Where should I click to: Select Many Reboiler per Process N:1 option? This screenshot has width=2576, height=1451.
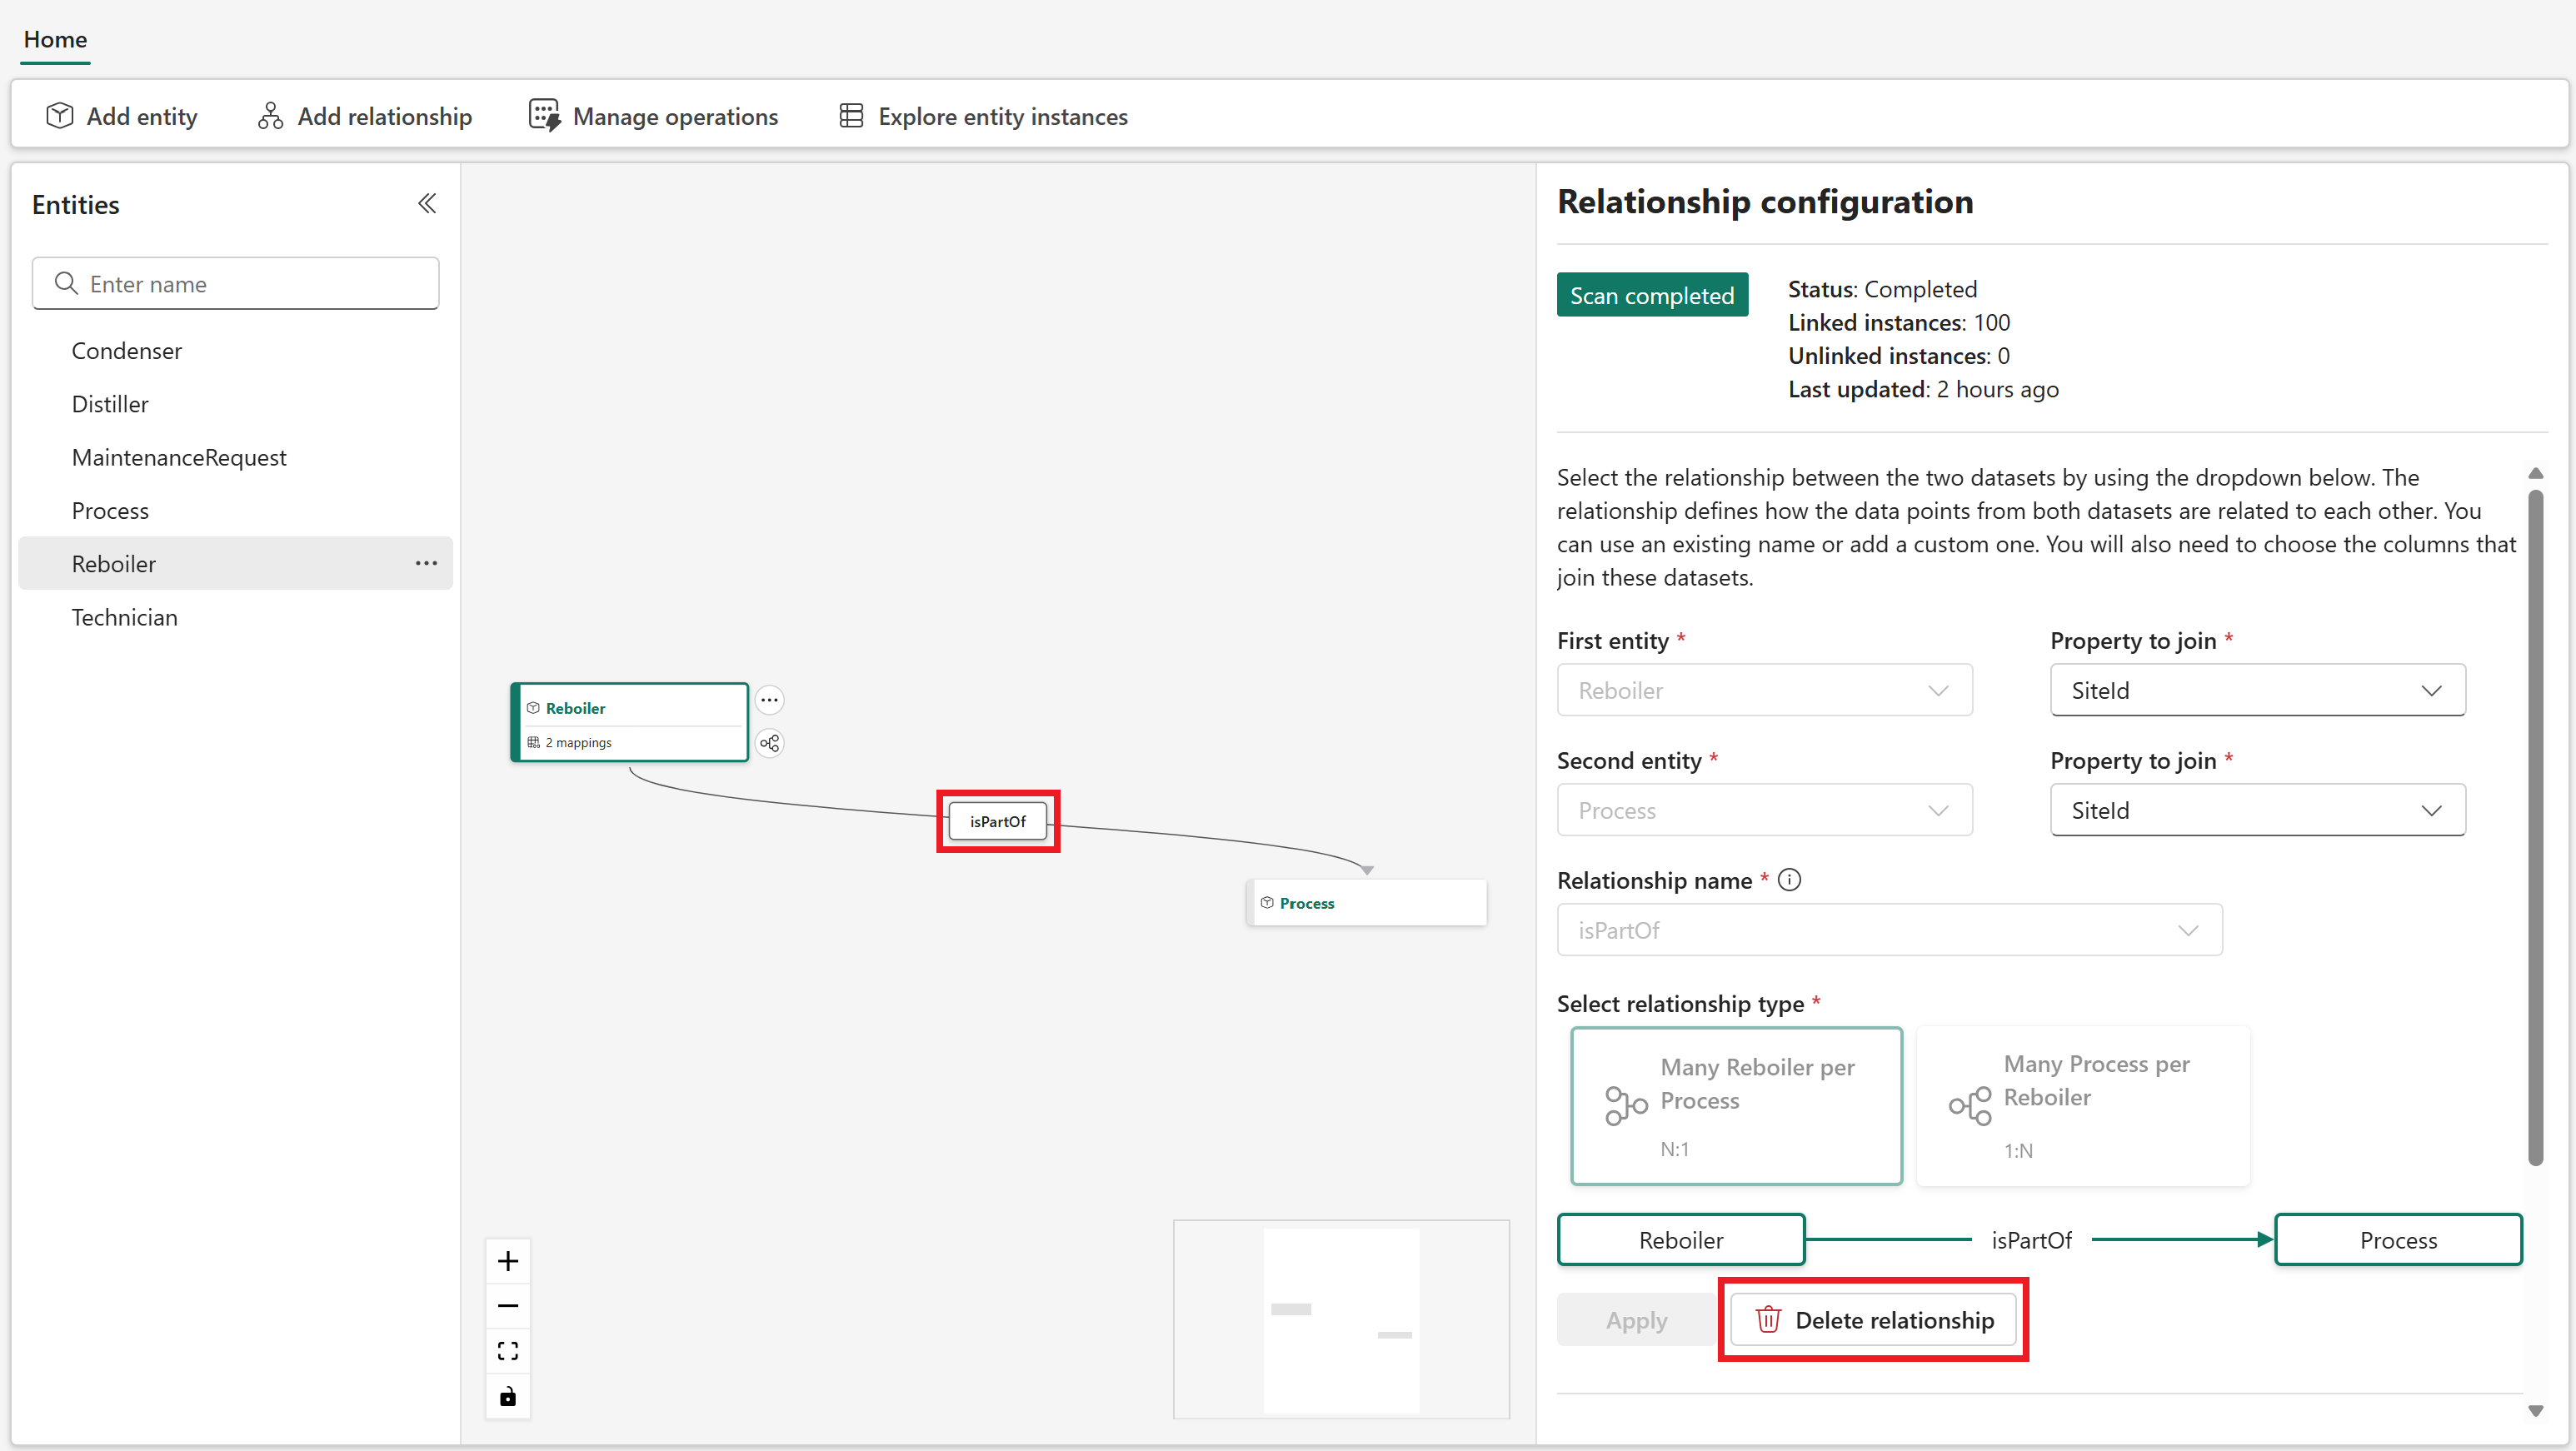pos(1736,1106)
